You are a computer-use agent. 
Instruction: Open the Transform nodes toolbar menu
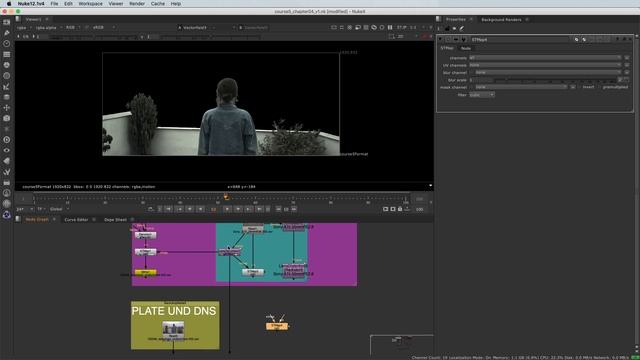pos(7,108)
